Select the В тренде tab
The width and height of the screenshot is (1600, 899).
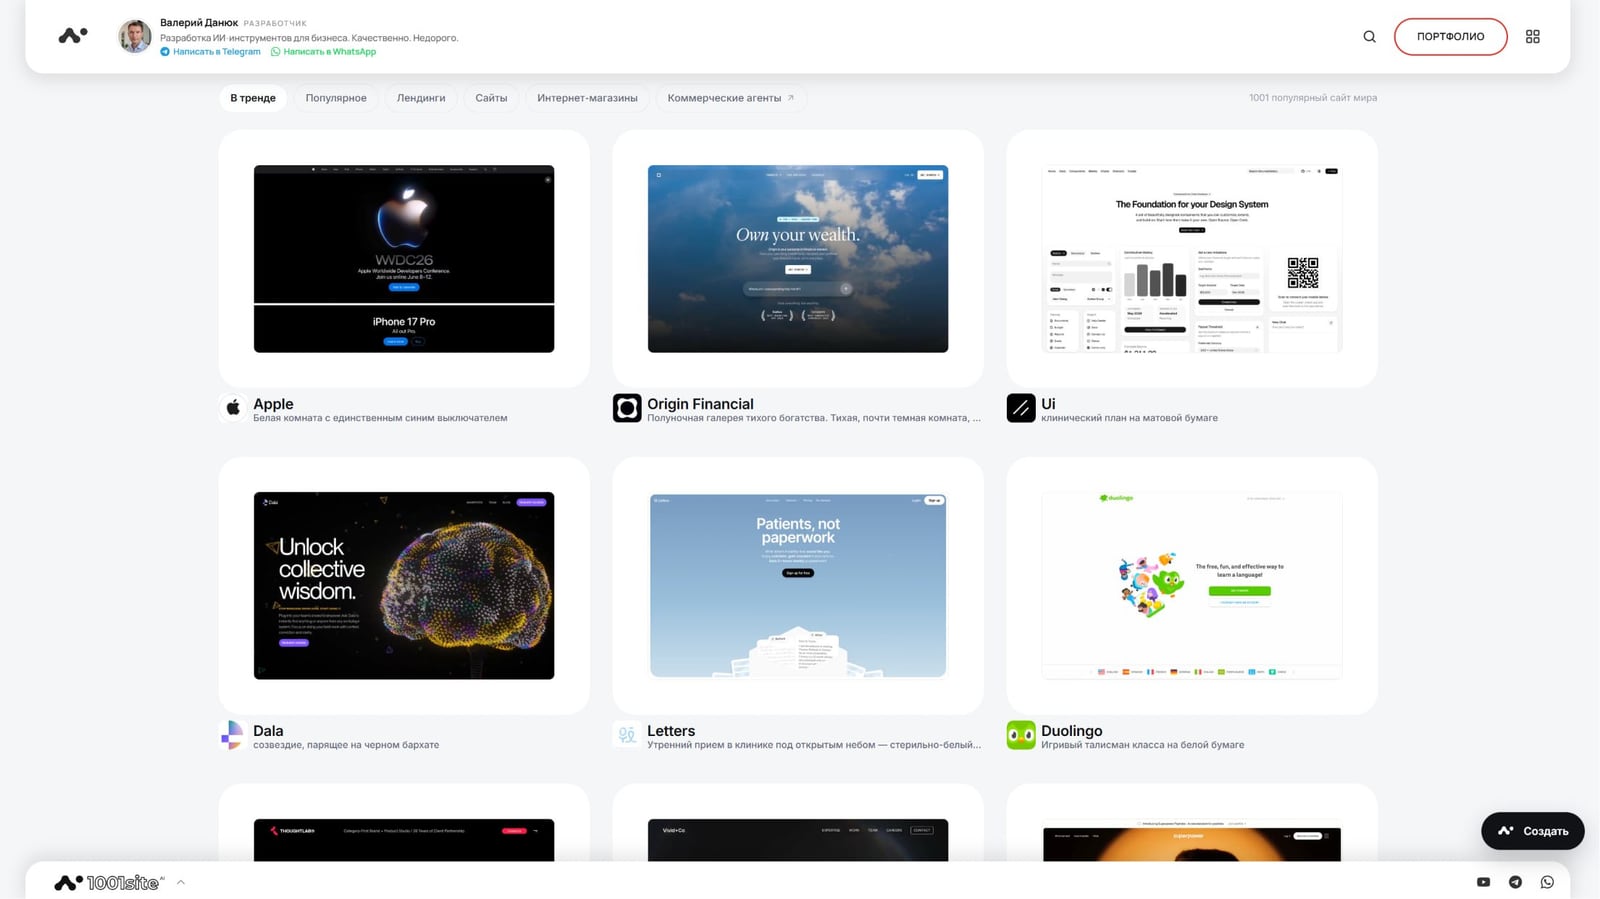click(253, 98)
